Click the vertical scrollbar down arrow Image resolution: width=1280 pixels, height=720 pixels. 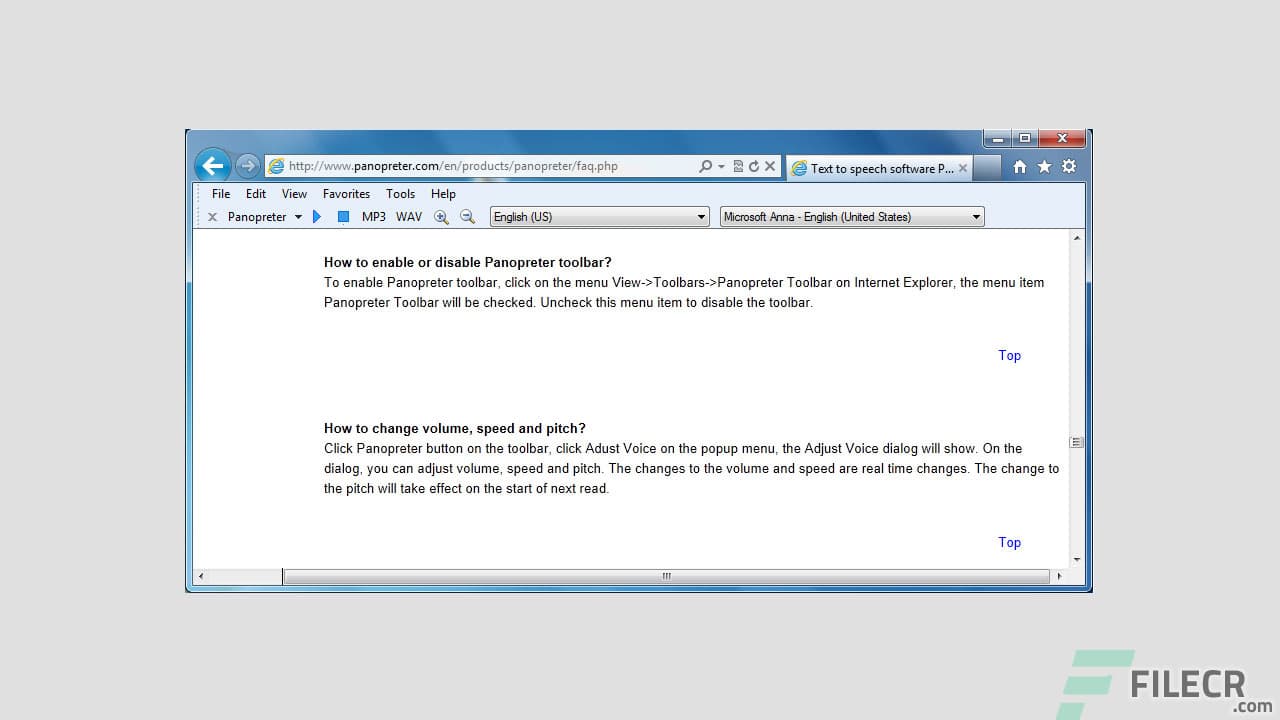(x=1077, y=560)
